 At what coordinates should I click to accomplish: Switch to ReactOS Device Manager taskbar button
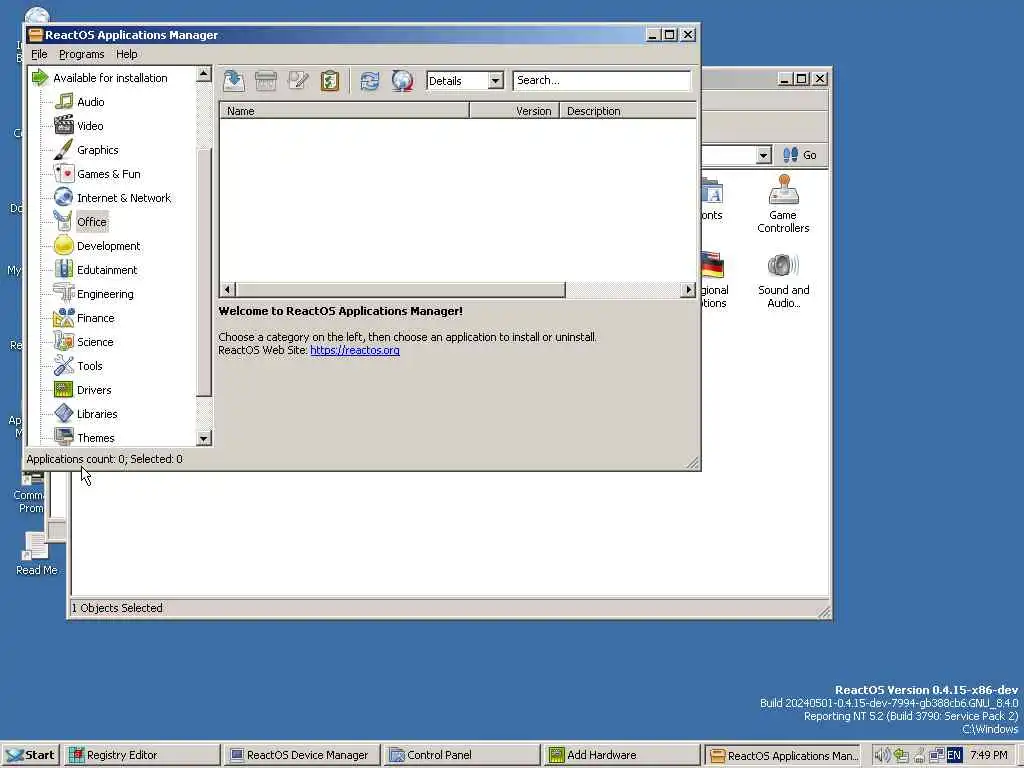pyautogui.click(x=302, y=755)
